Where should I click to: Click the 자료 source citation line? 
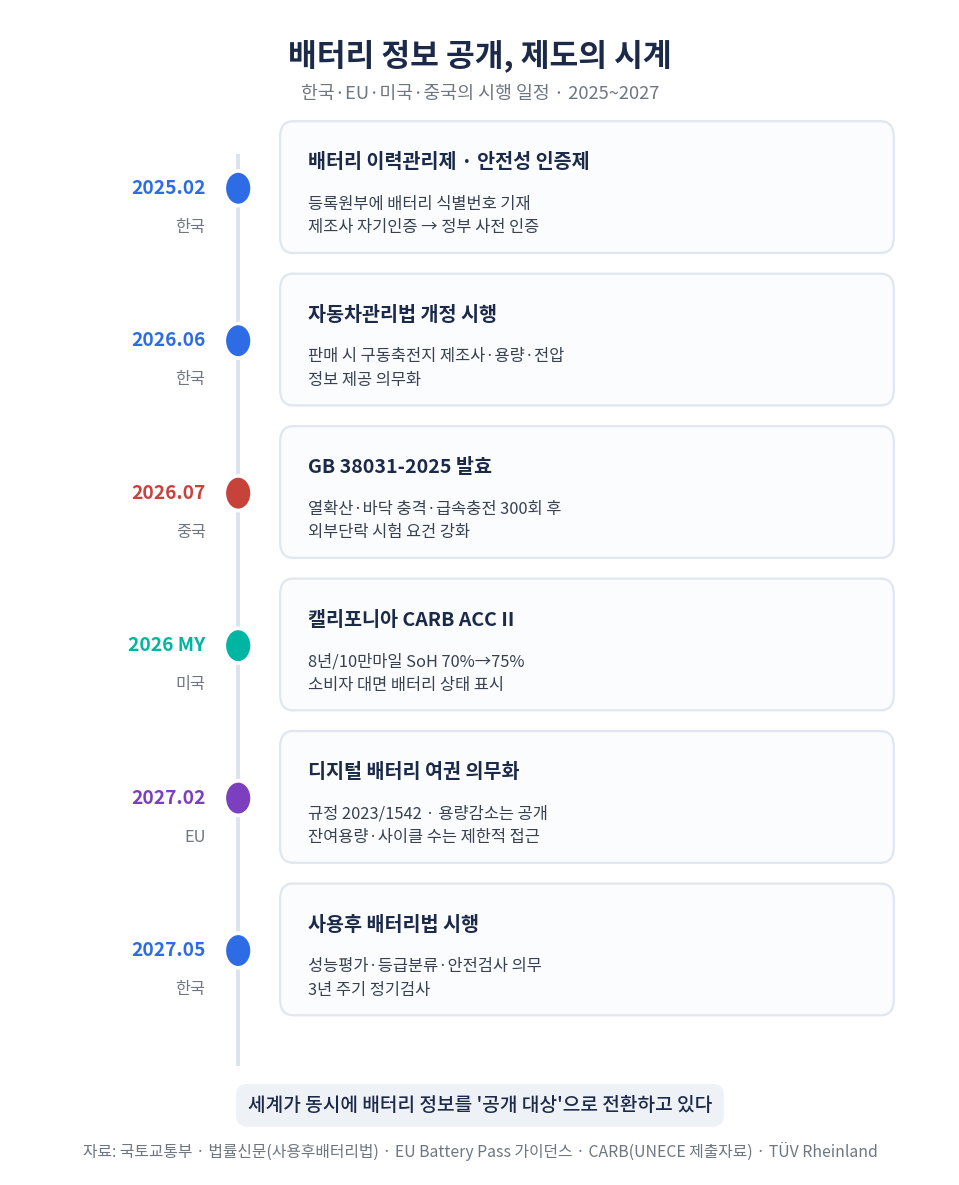pyautogui.click(x=480, y=1151)
